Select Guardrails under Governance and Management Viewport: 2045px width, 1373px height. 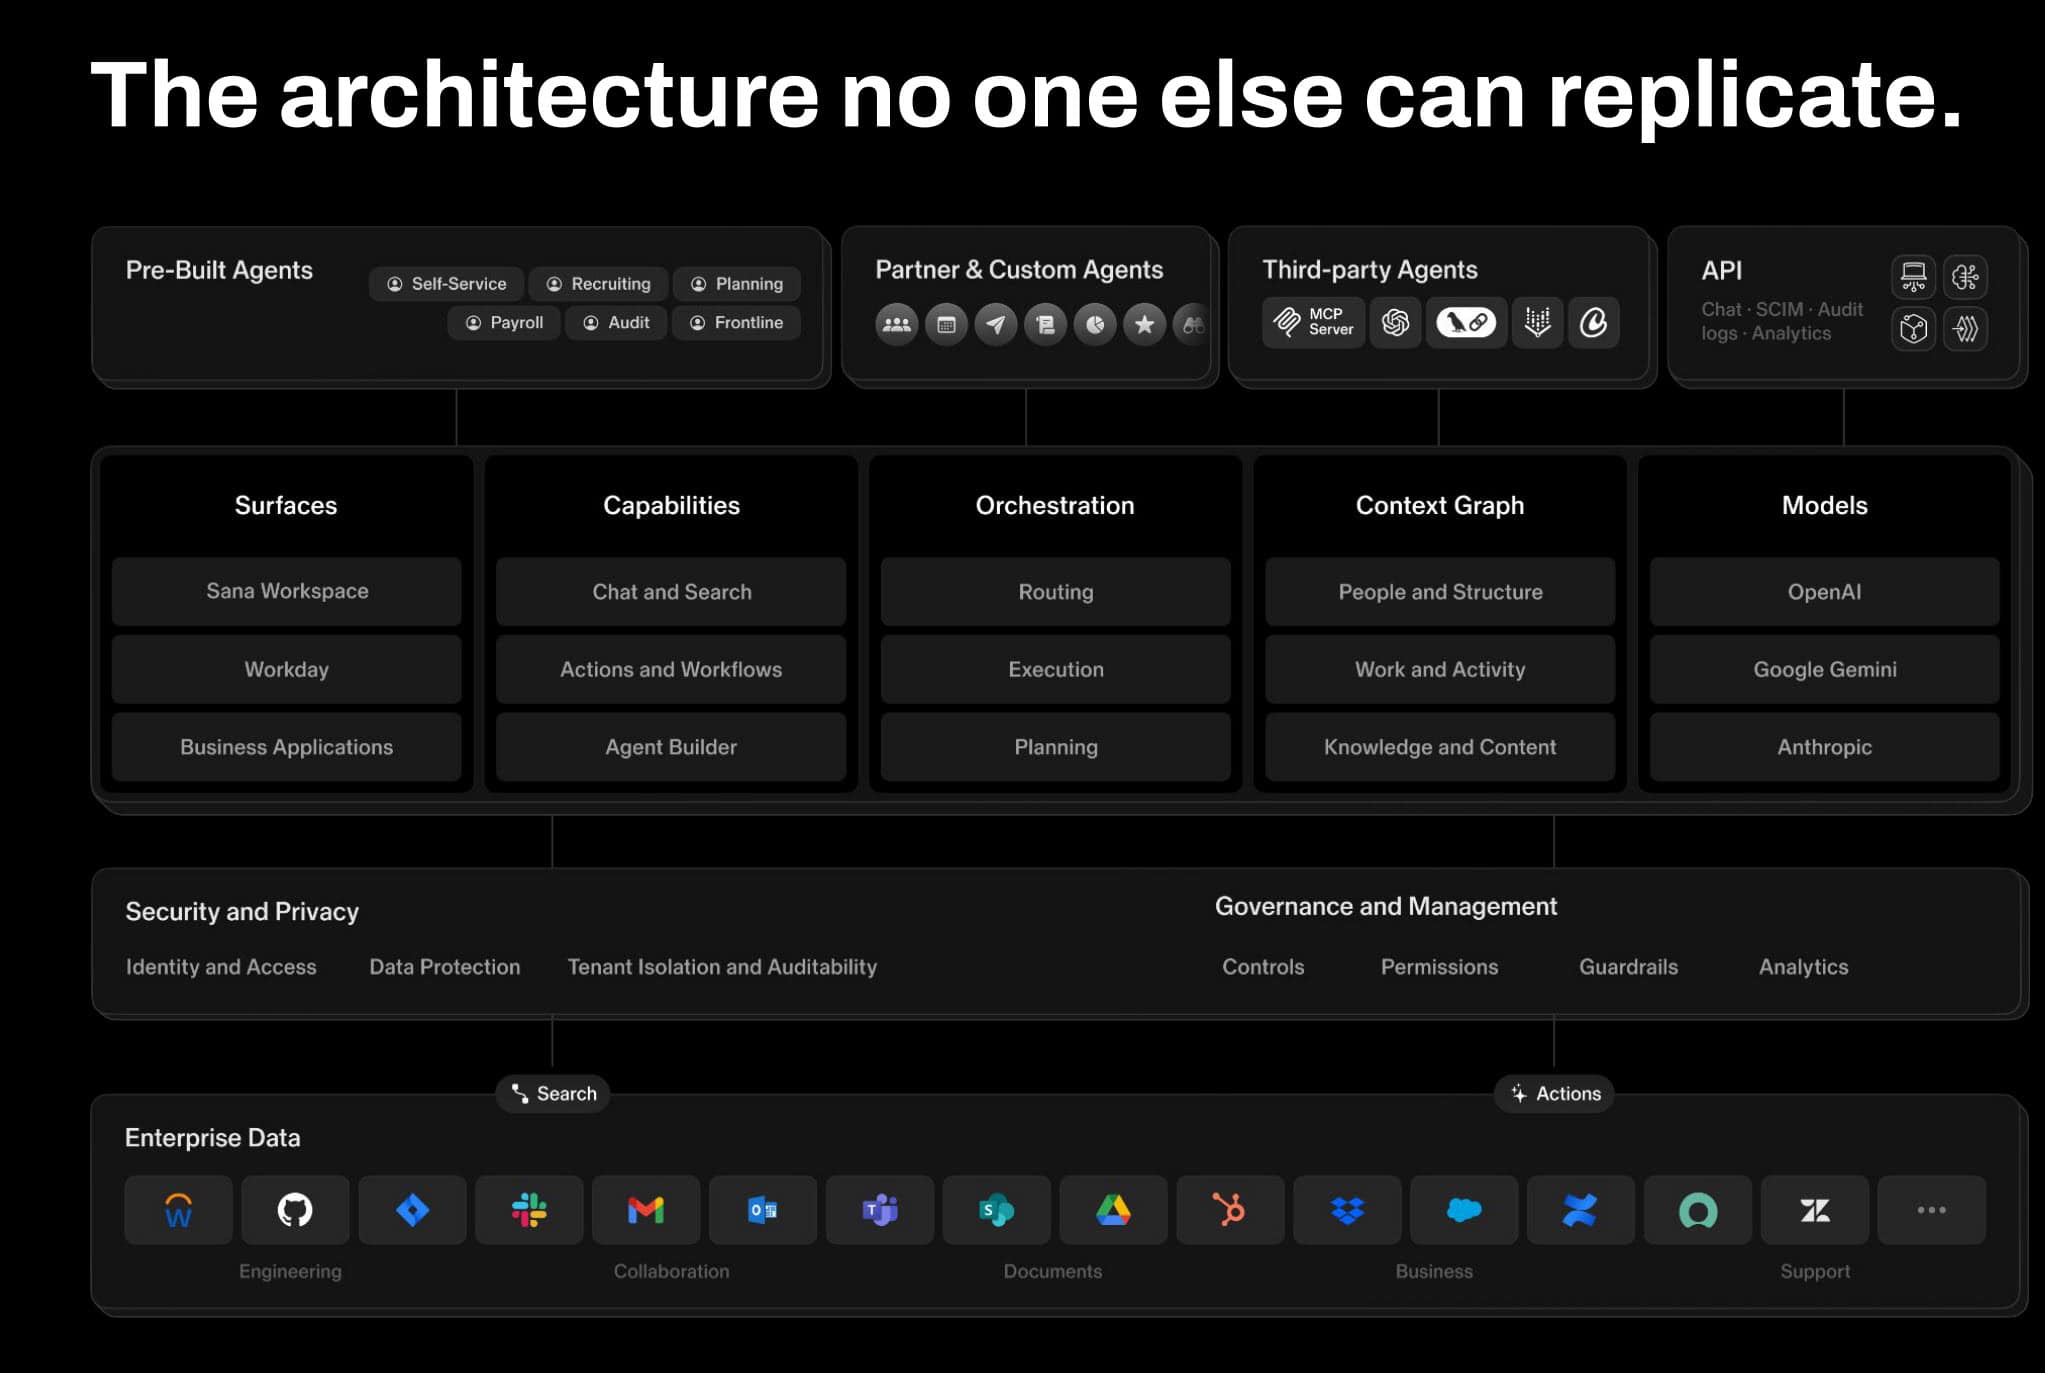(x=1628, y=967)
